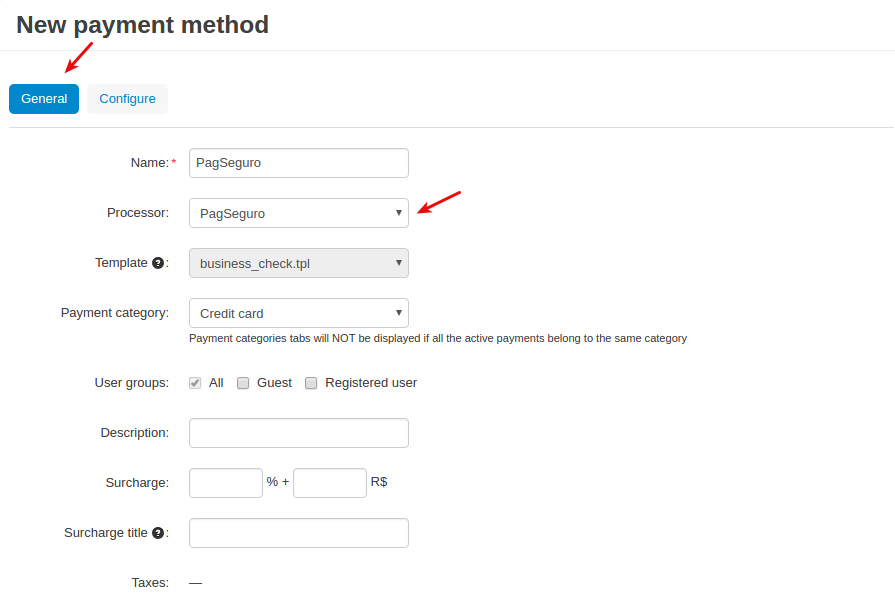The image size is (895, 601).
Task: Click the Template dropdown arrow
Action: coord(398,263)
